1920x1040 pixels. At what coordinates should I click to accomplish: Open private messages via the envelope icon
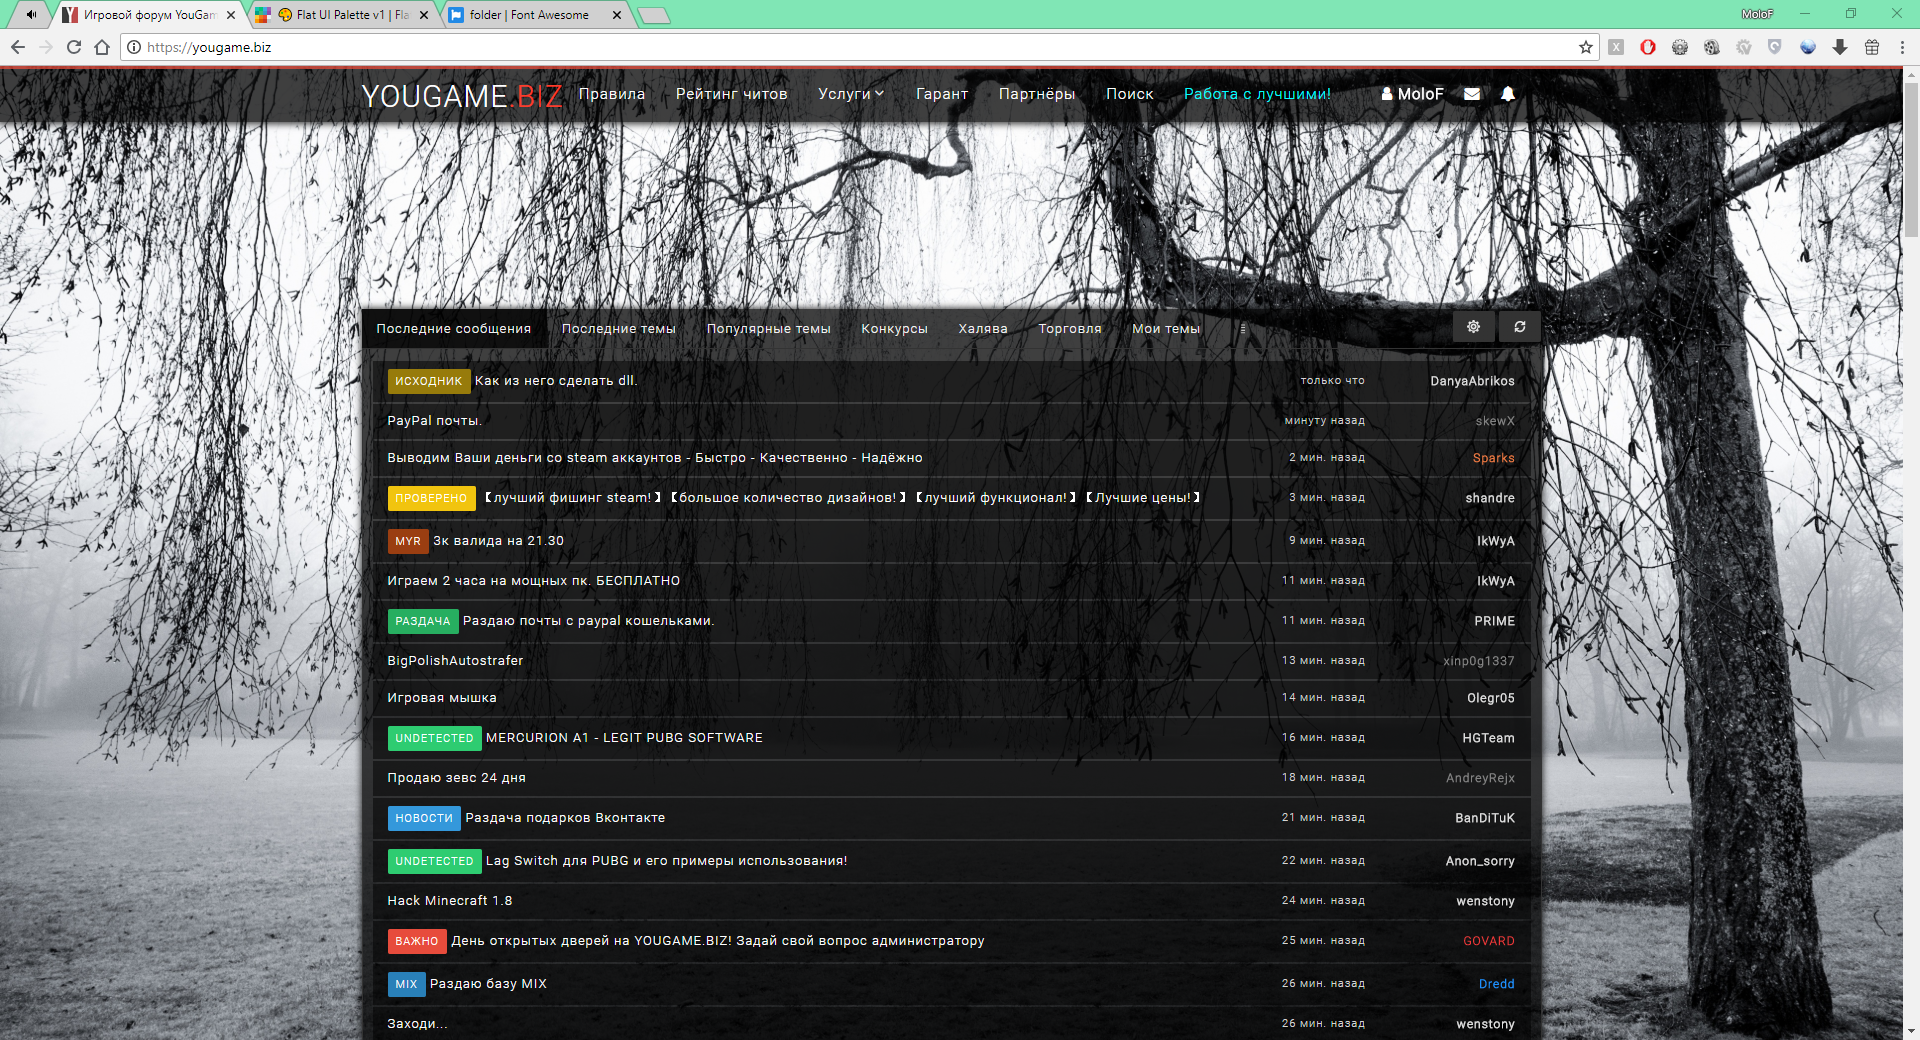(1472, 94)
